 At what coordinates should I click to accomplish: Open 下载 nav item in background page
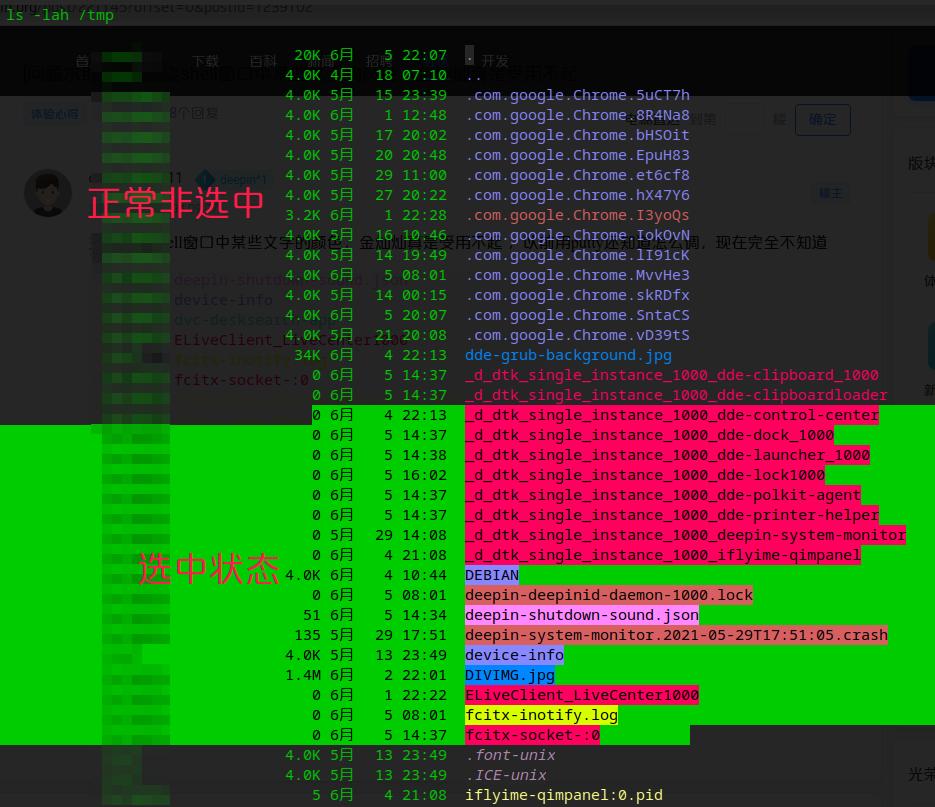tap(205, 61)
